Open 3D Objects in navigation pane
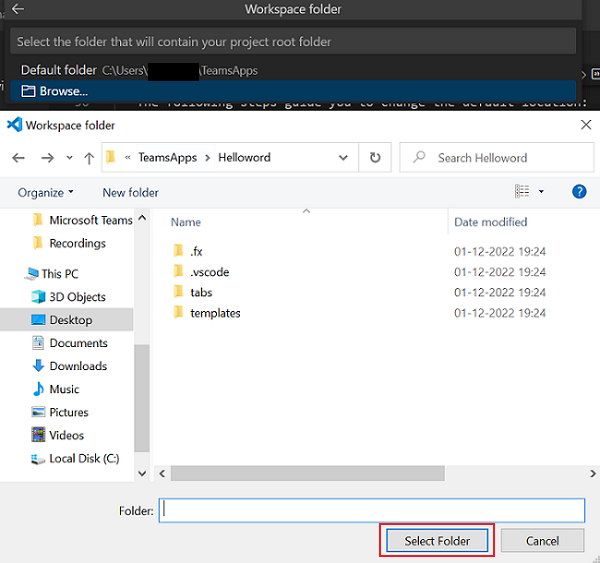Image resolution: width=600 pixels, height=563 pixels. click(68, 297)
